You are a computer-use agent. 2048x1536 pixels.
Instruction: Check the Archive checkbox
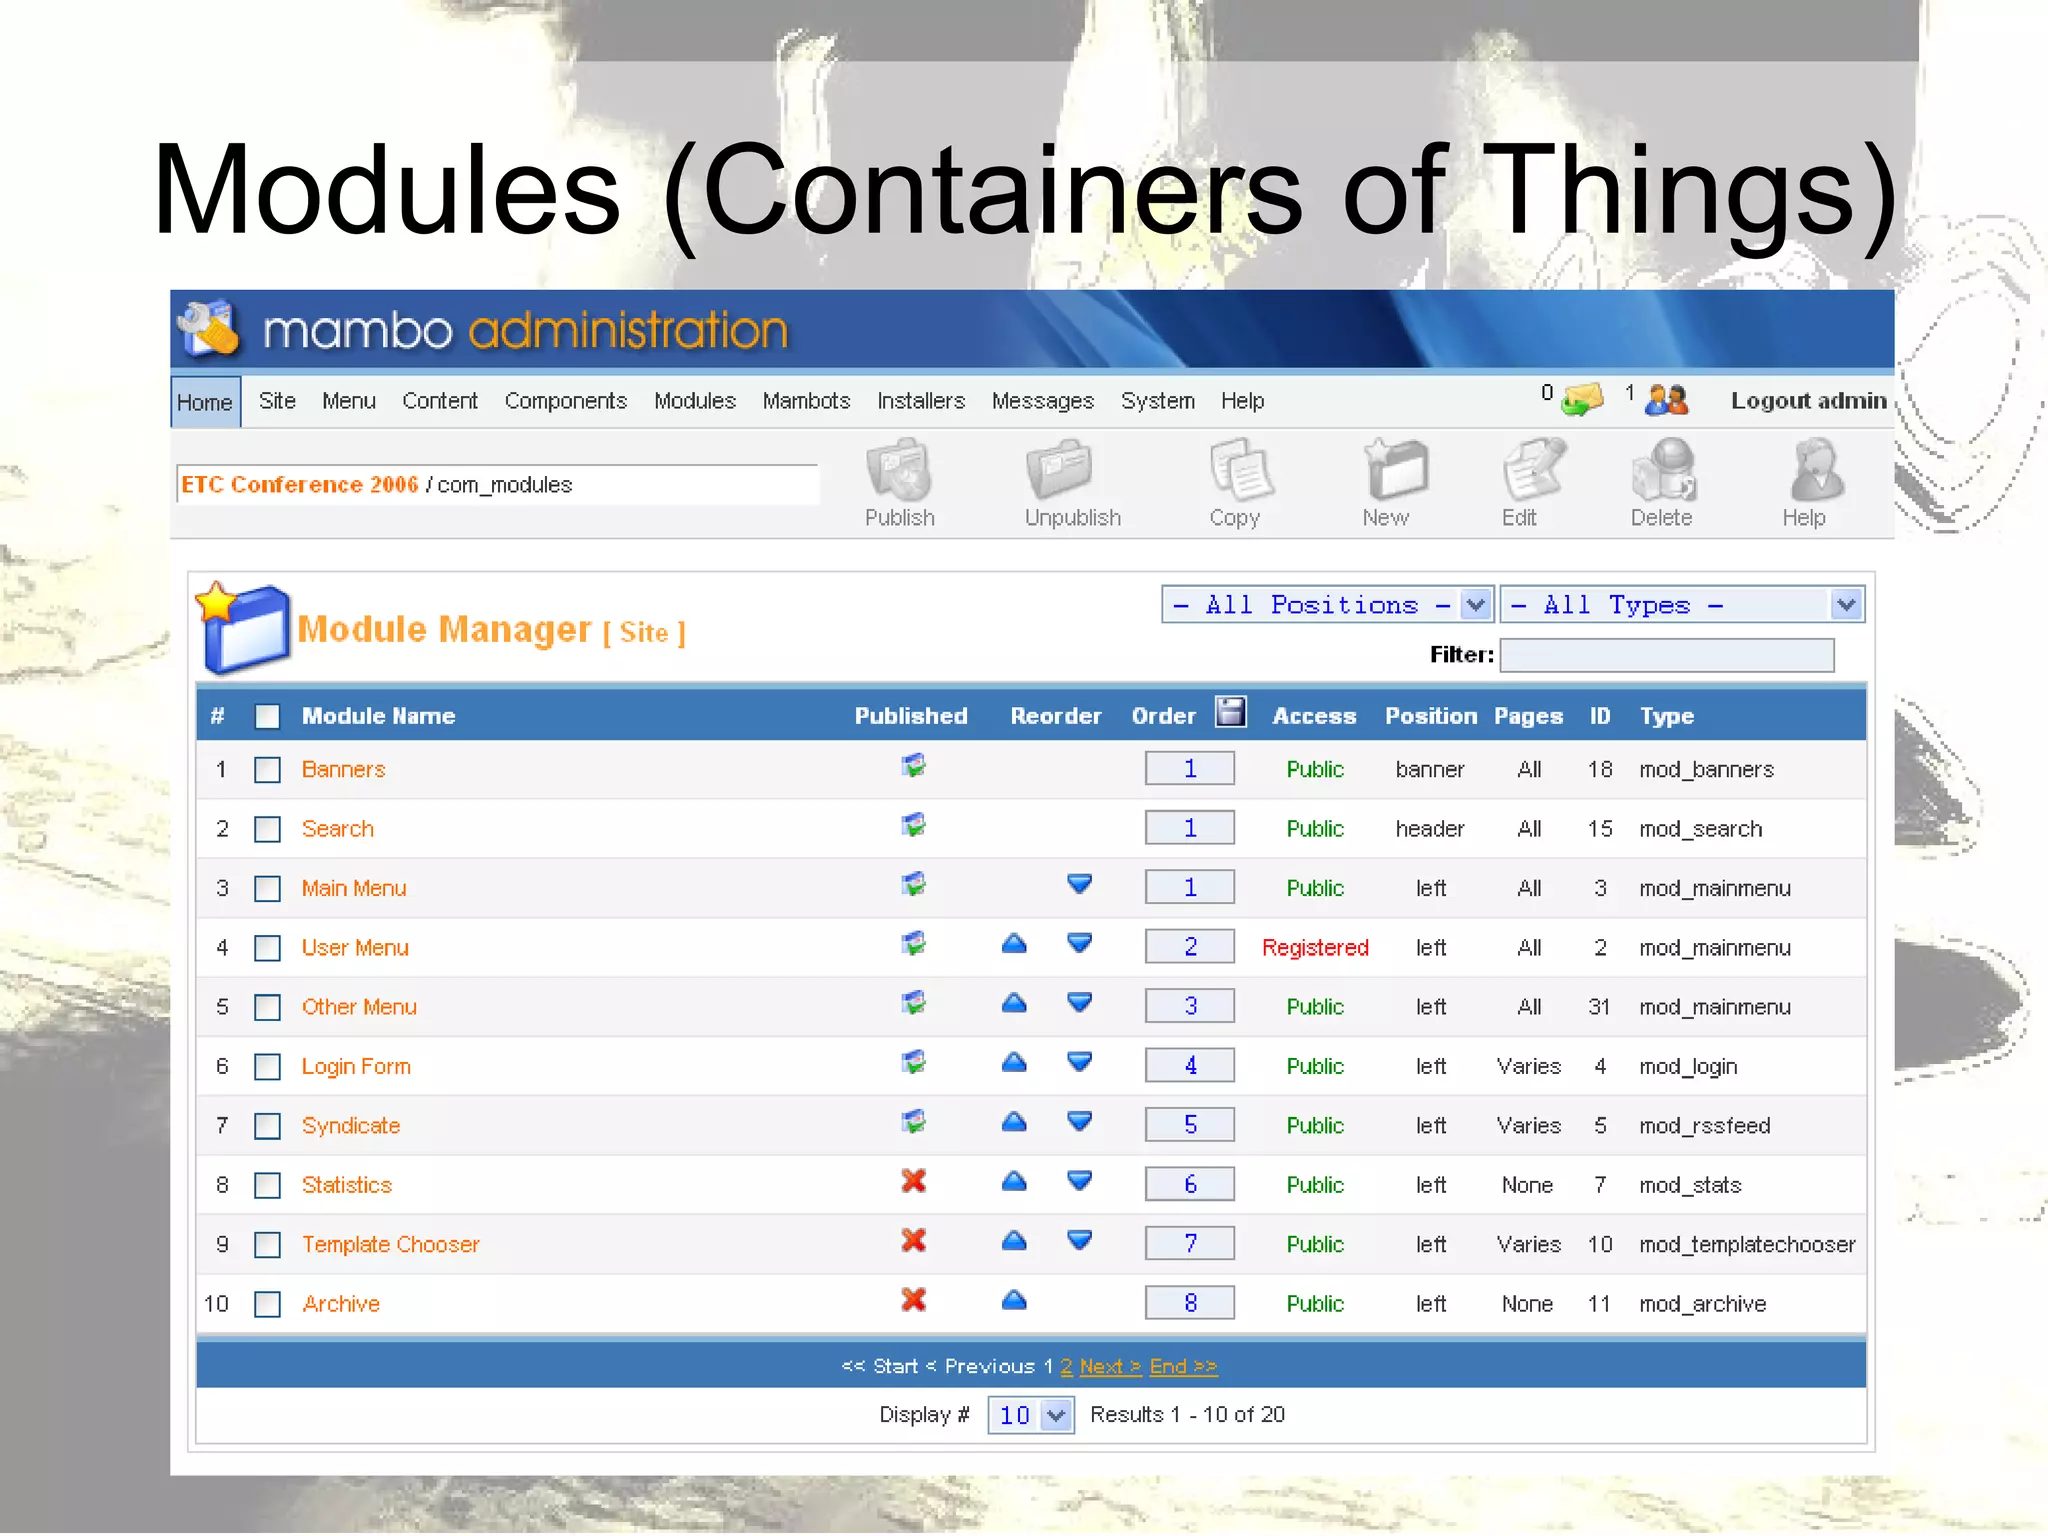267,1304
